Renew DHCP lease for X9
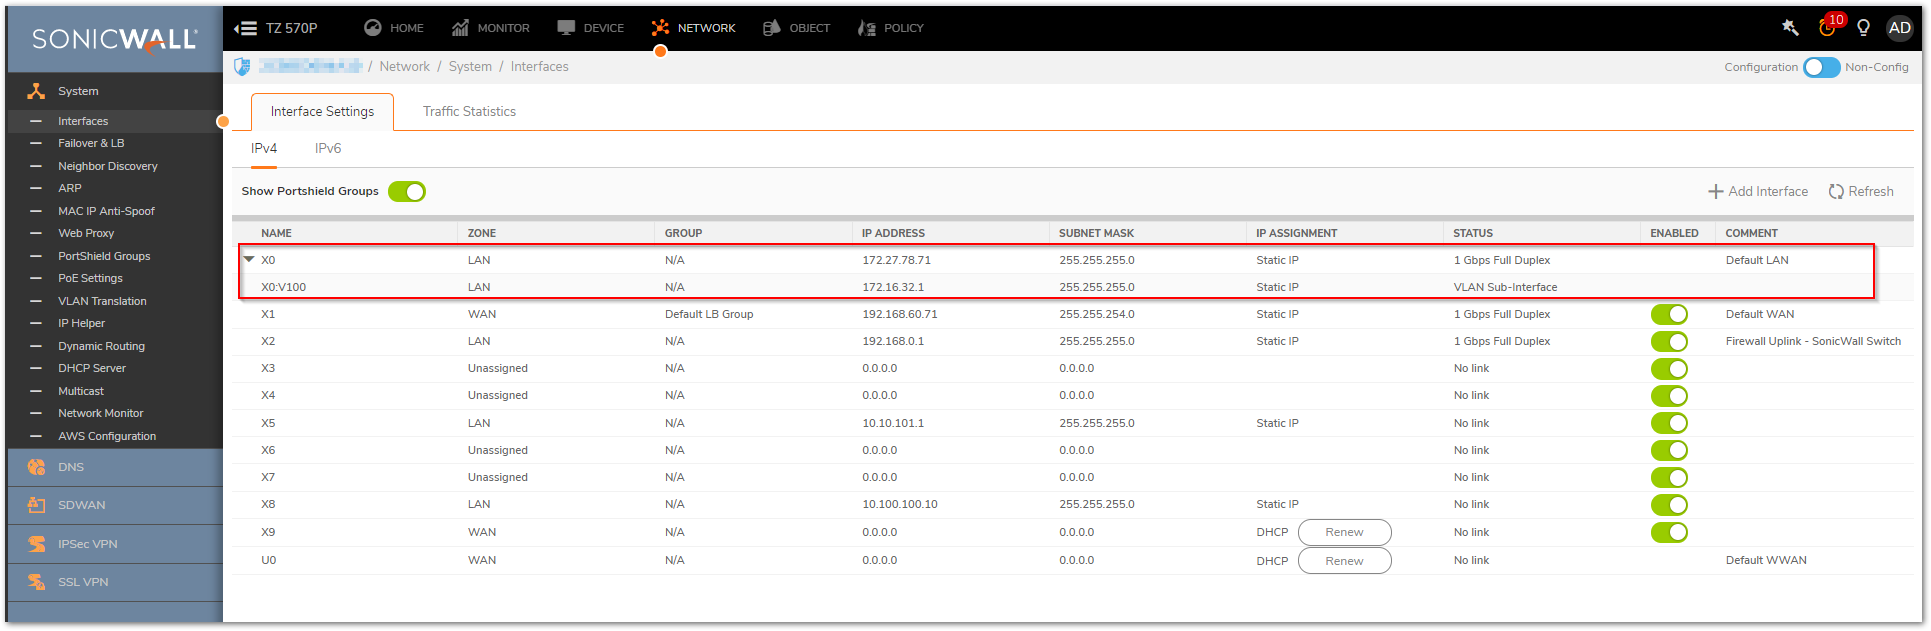The height and width of the screenshot is (631, 1931). (1344, 532)
